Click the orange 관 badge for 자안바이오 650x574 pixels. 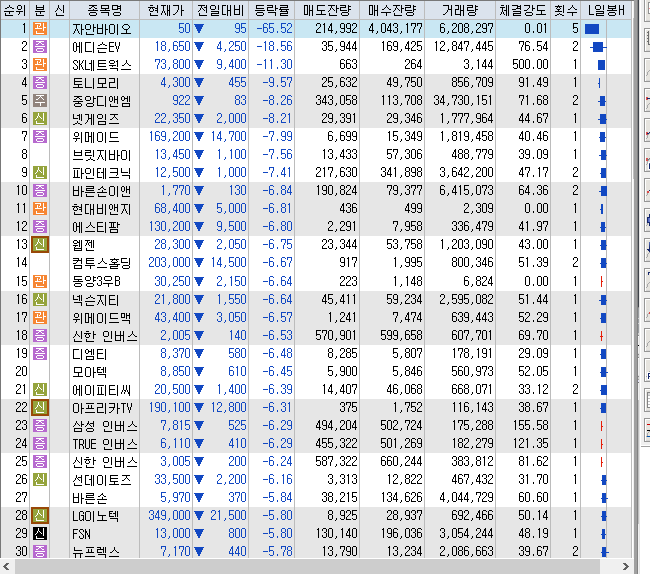[40, 29]
